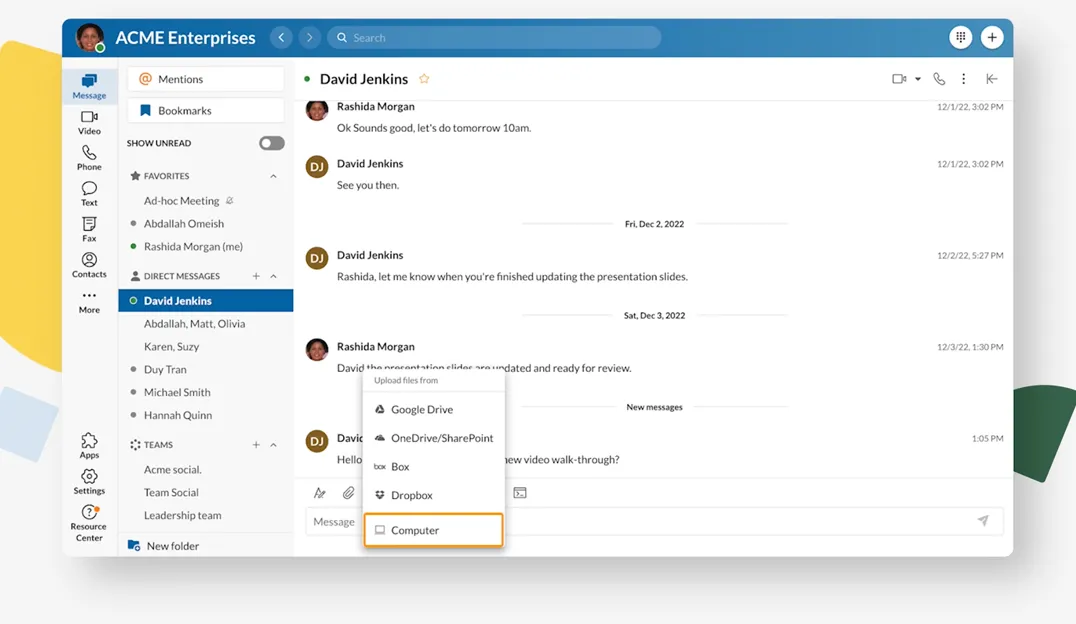The image size is (1076, 624).
Task: Click the Search field in the header
Action: click(x=494, y=38)
